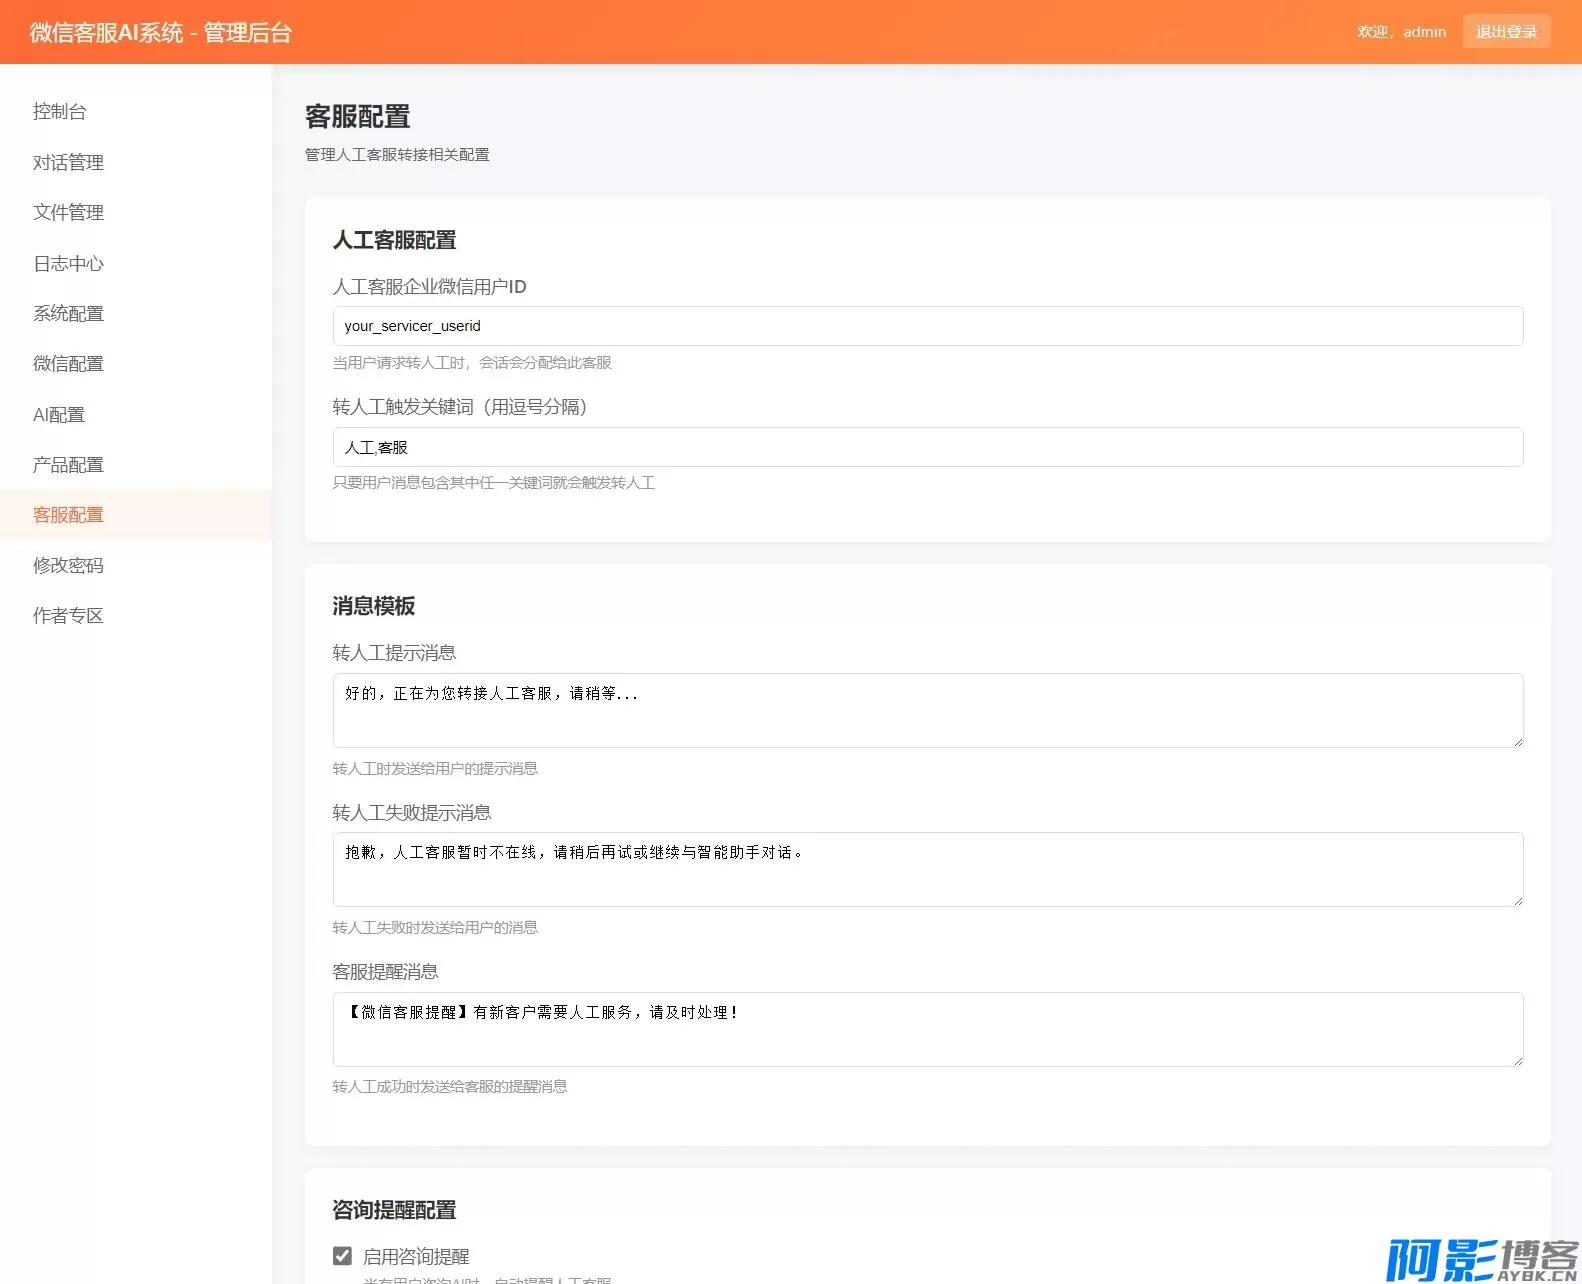The image size is (1582, 1284).
Task: Click inside 转人工提示消息 textarea
Action: 927,710
